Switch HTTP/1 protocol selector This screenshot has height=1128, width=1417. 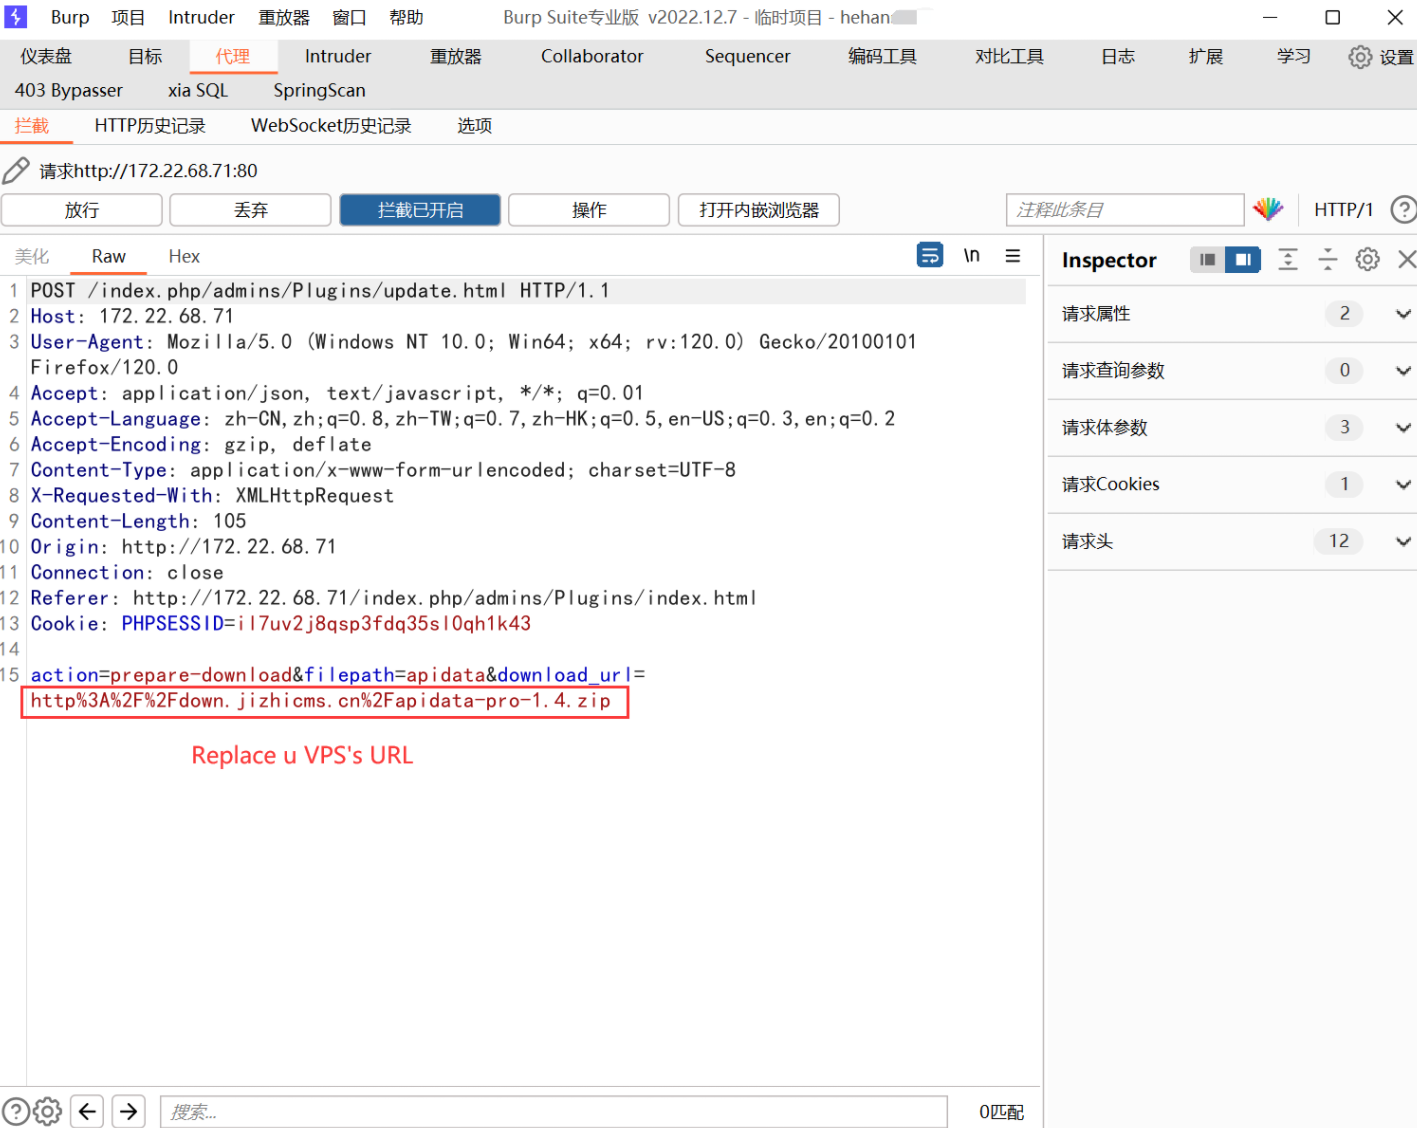(1343, 210)
